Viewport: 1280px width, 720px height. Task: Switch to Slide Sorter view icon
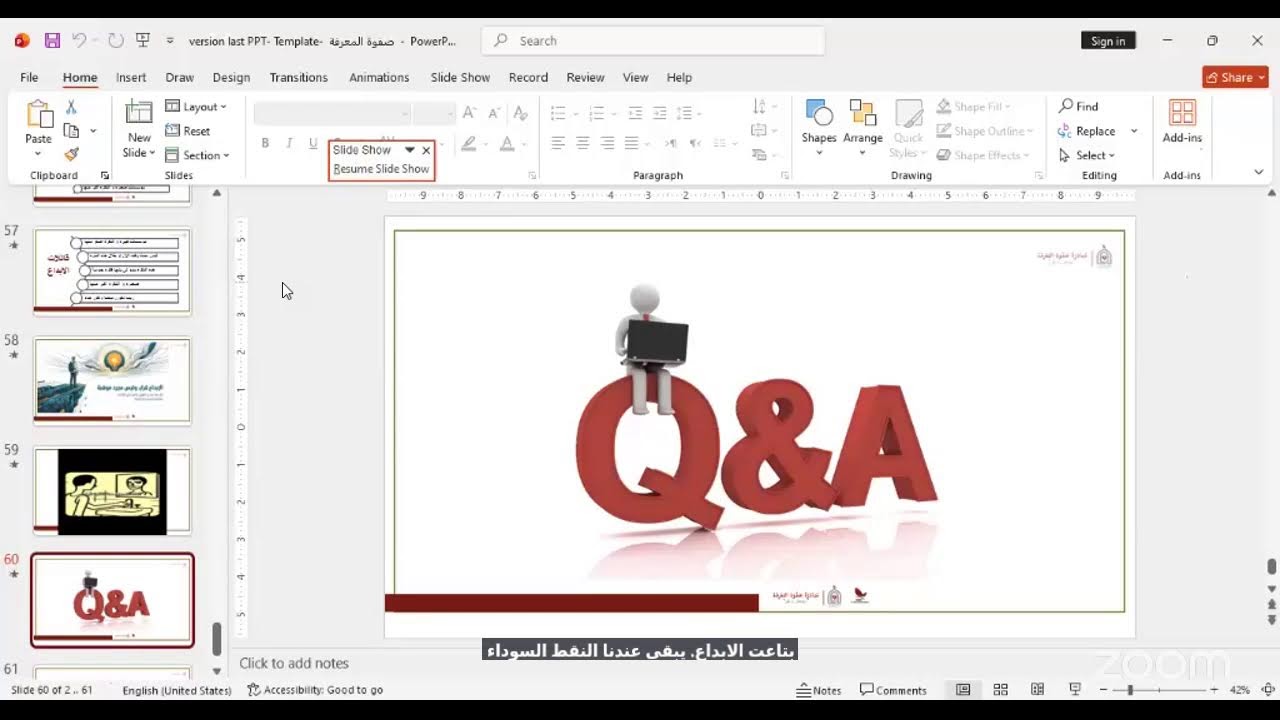1000,690
